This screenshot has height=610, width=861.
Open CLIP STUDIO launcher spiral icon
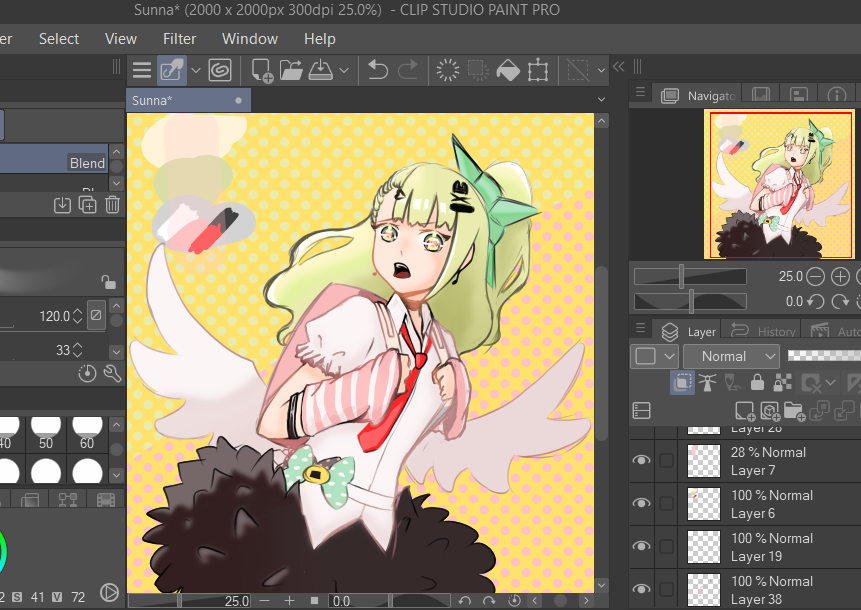click(219, 70)
